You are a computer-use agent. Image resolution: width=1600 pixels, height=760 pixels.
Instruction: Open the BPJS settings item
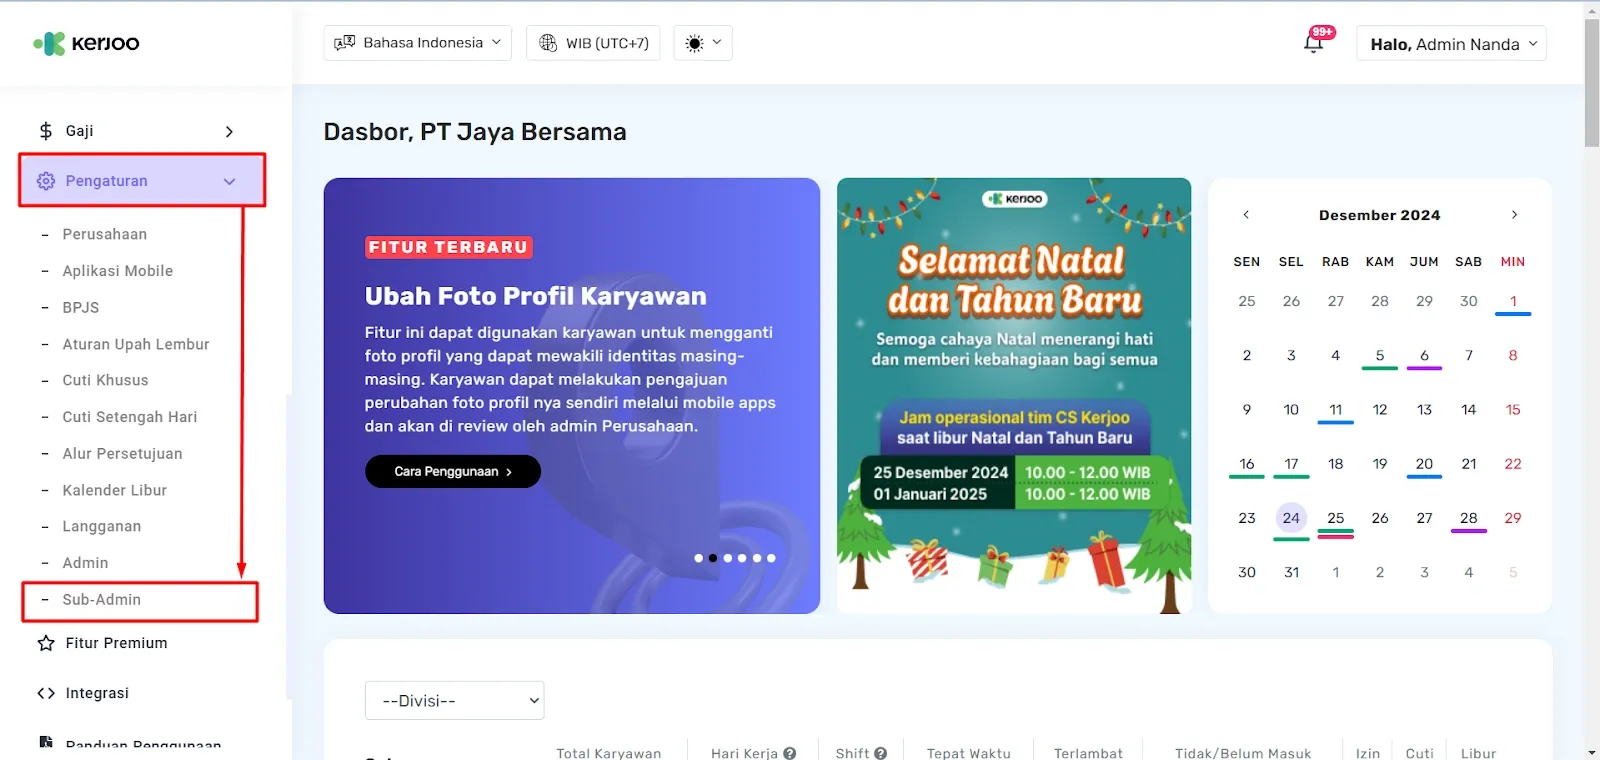point(81,308)
